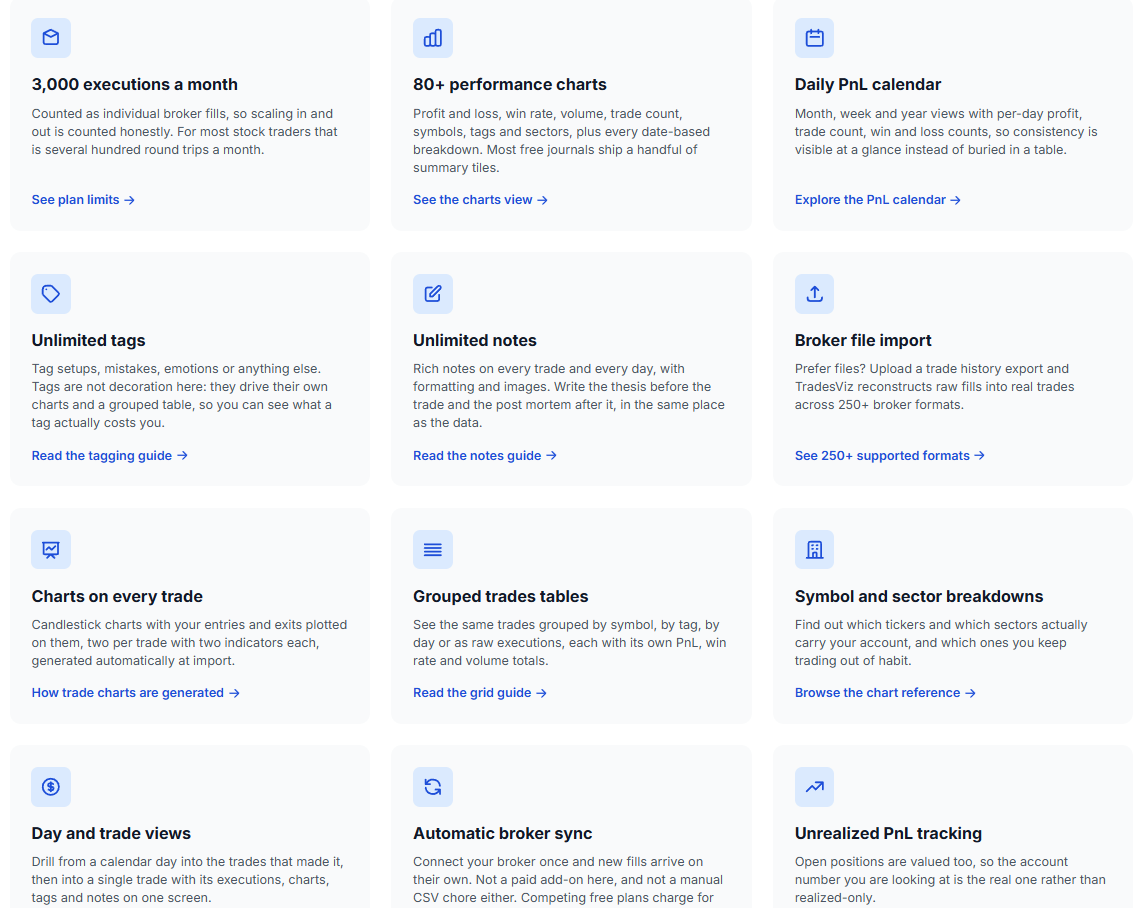Follow the Explore the PnL calendar link
1138x908 pixels.
(877, 200)
